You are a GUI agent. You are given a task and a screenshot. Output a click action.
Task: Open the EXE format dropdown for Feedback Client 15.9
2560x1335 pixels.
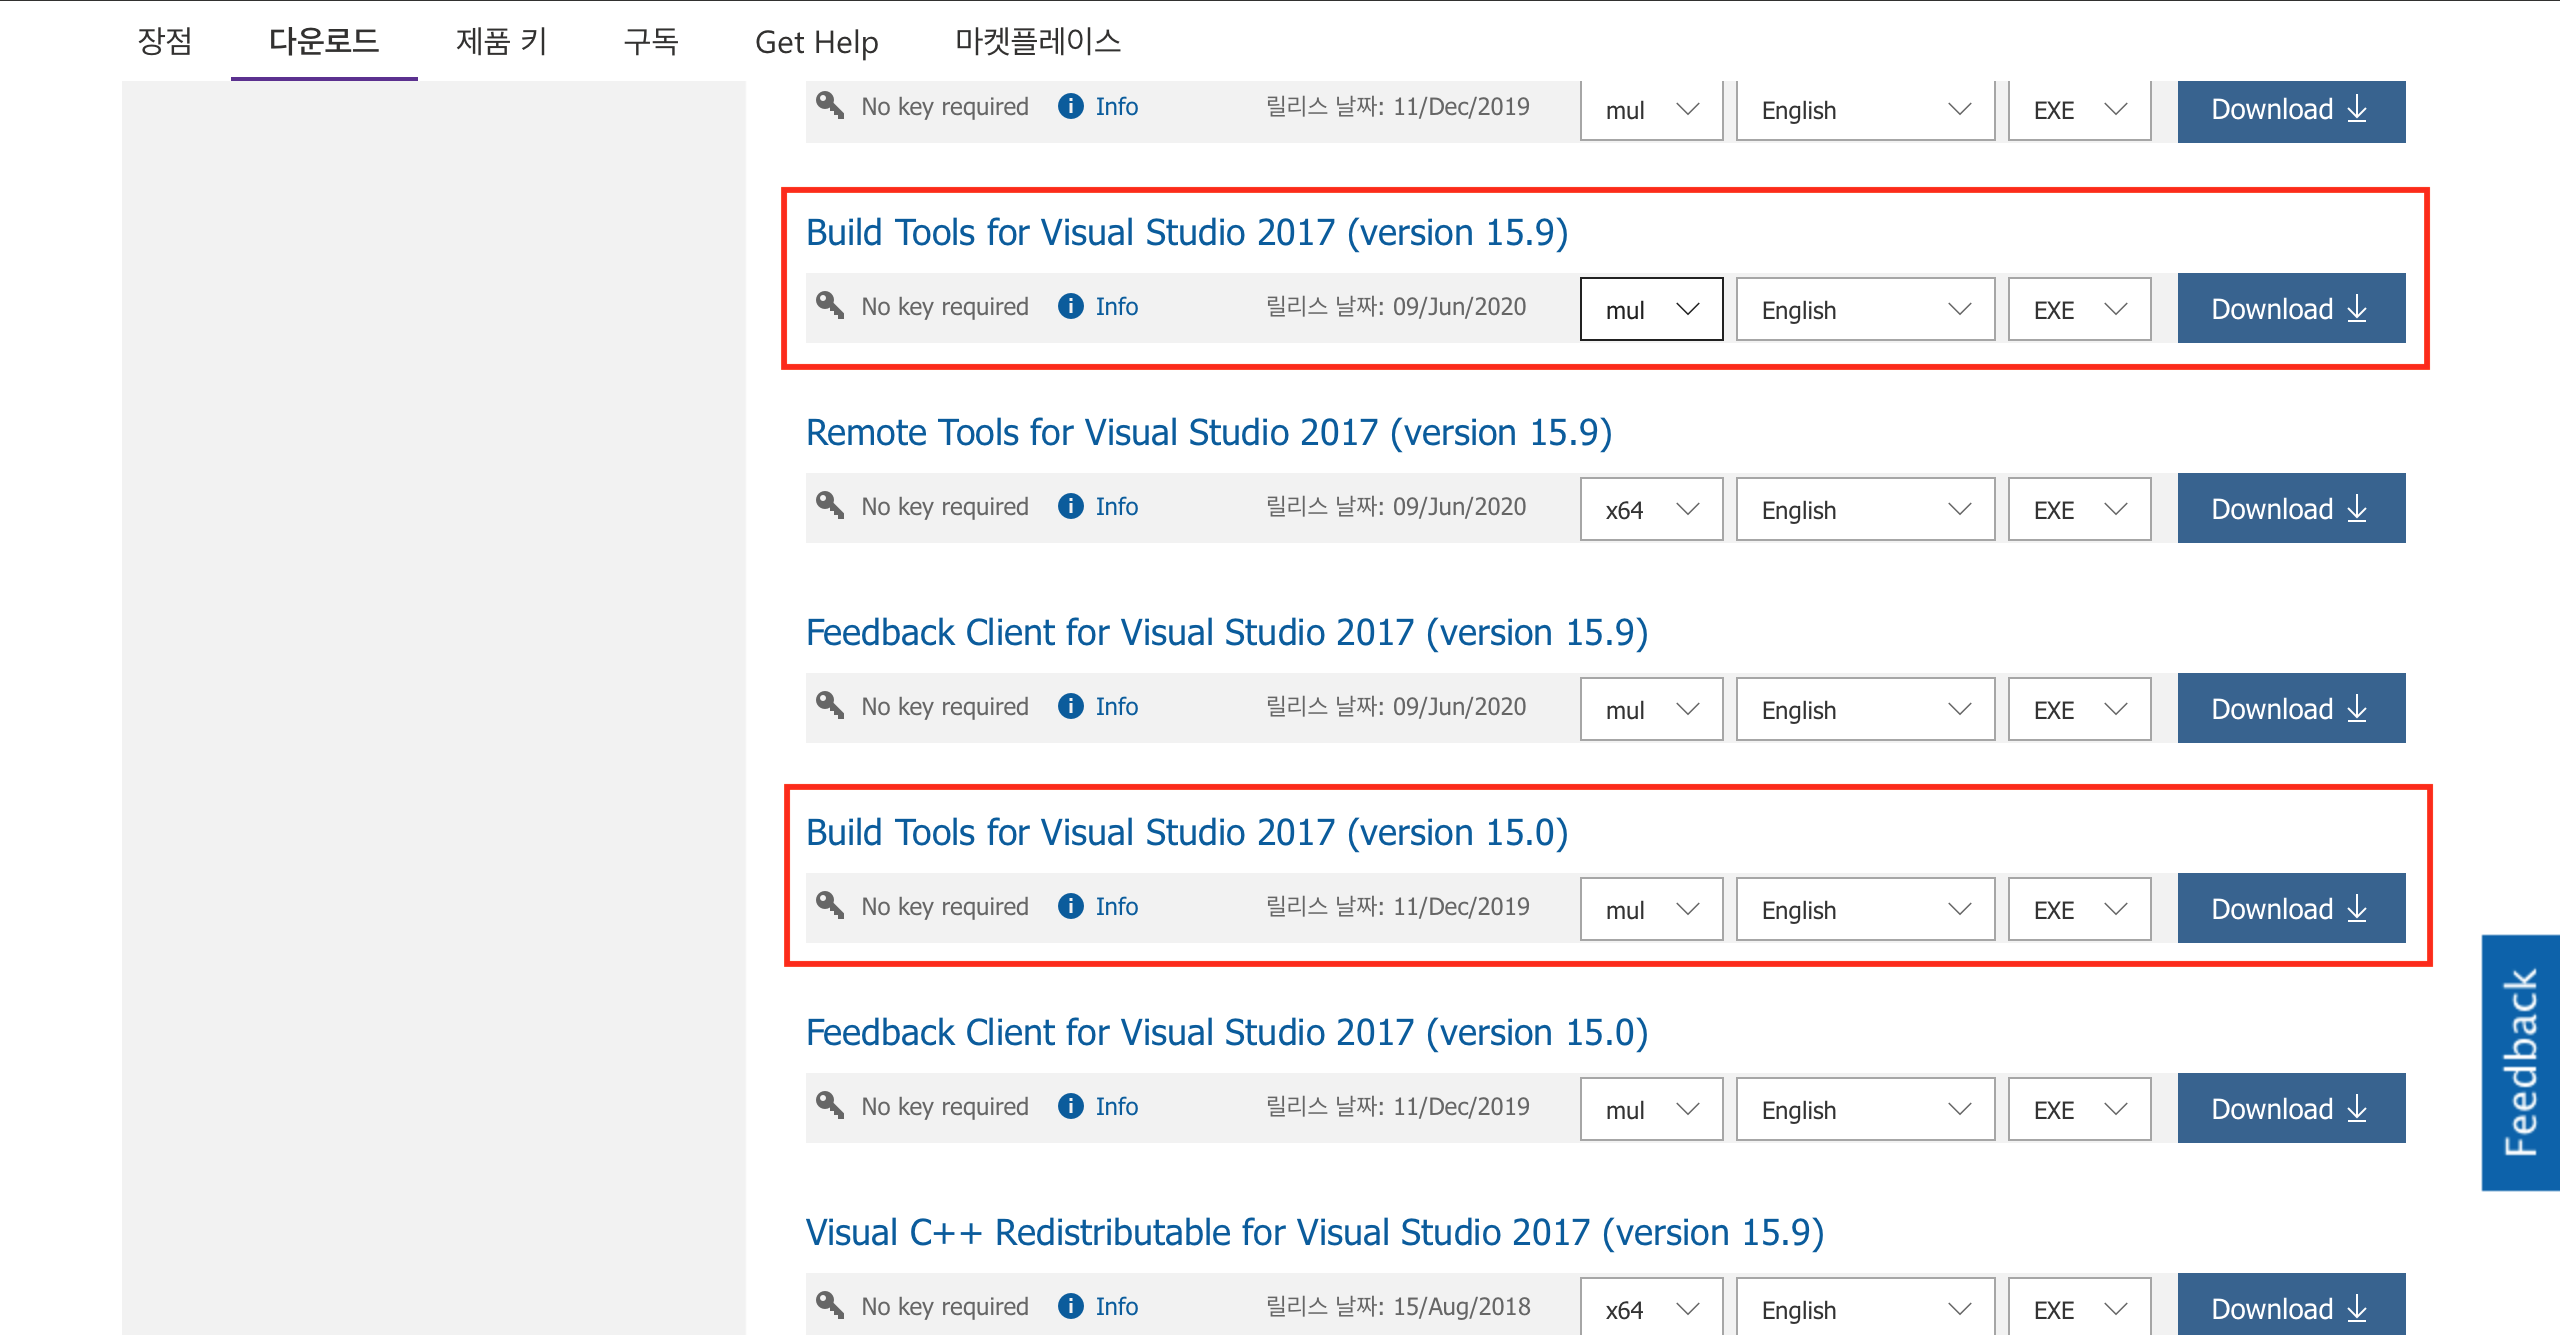2079,709
